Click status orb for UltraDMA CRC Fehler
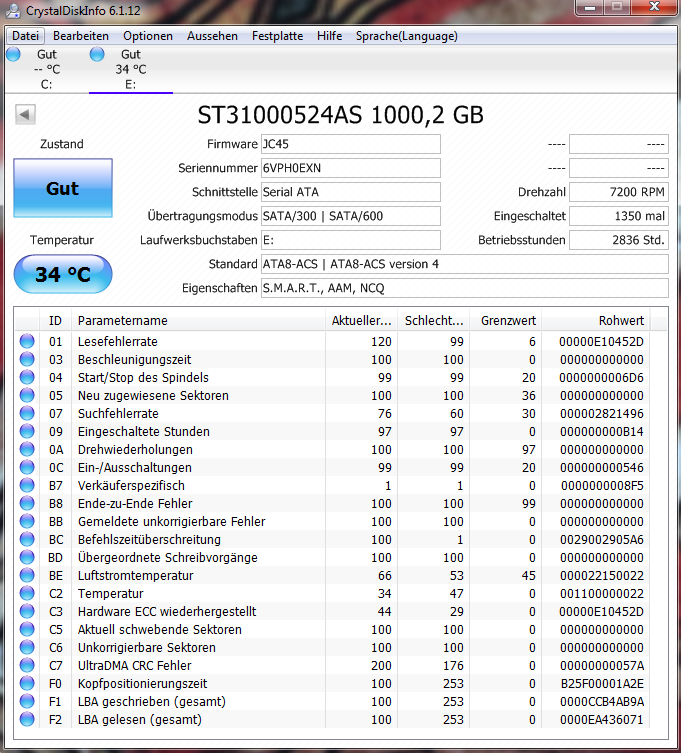The image size is (681, 753). 27,666
